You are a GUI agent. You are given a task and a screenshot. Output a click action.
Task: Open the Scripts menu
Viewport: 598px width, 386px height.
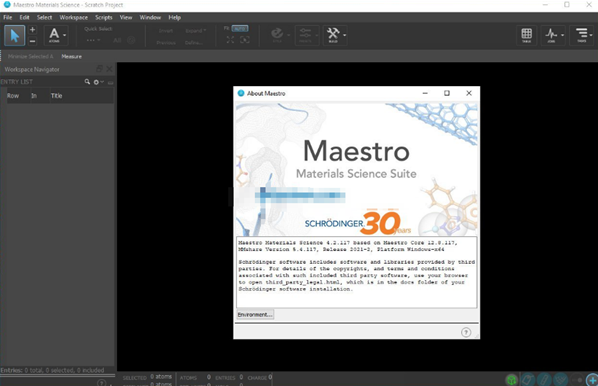point(104,18)
